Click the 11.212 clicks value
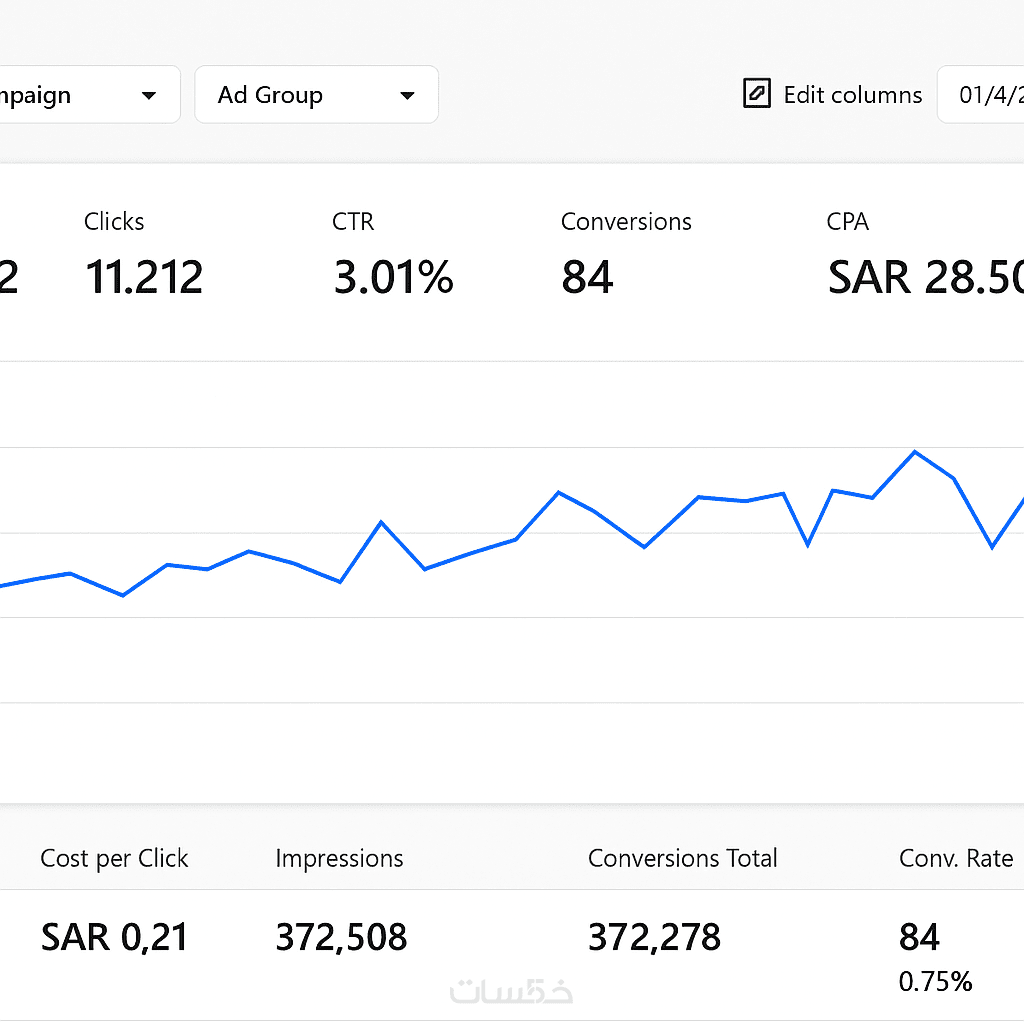The image size is (1024, 1024). pyautogui.click(x=144, y=277)
